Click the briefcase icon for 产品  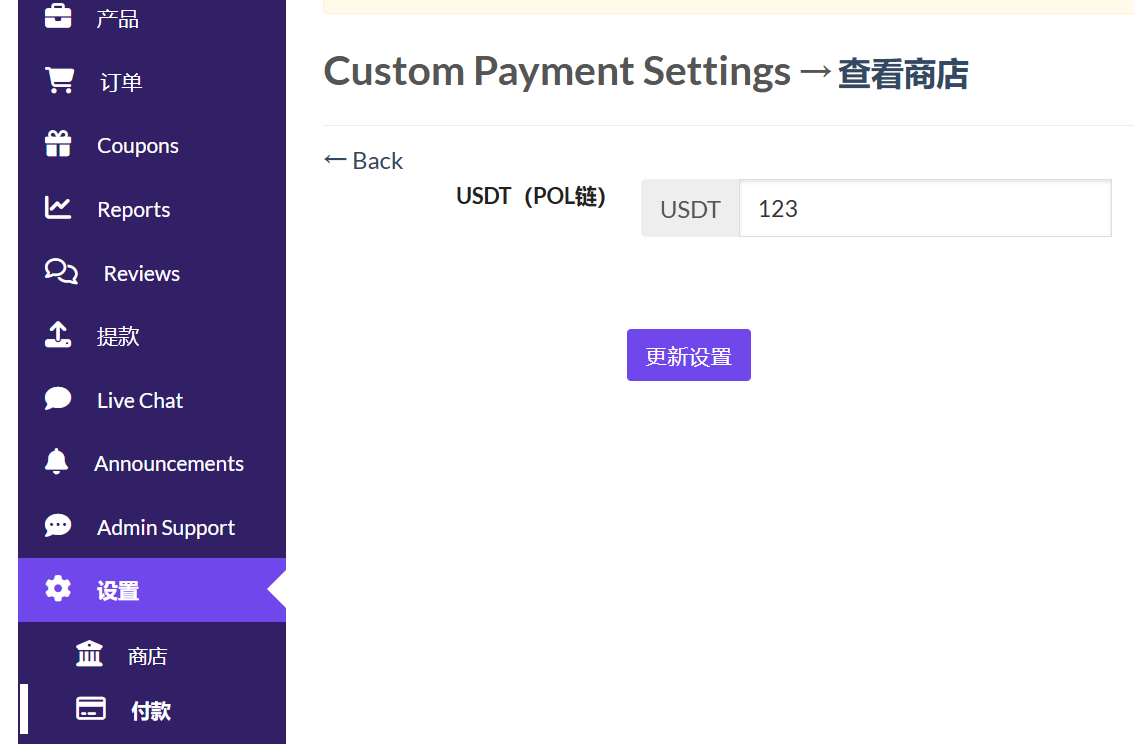coord(58,17)
